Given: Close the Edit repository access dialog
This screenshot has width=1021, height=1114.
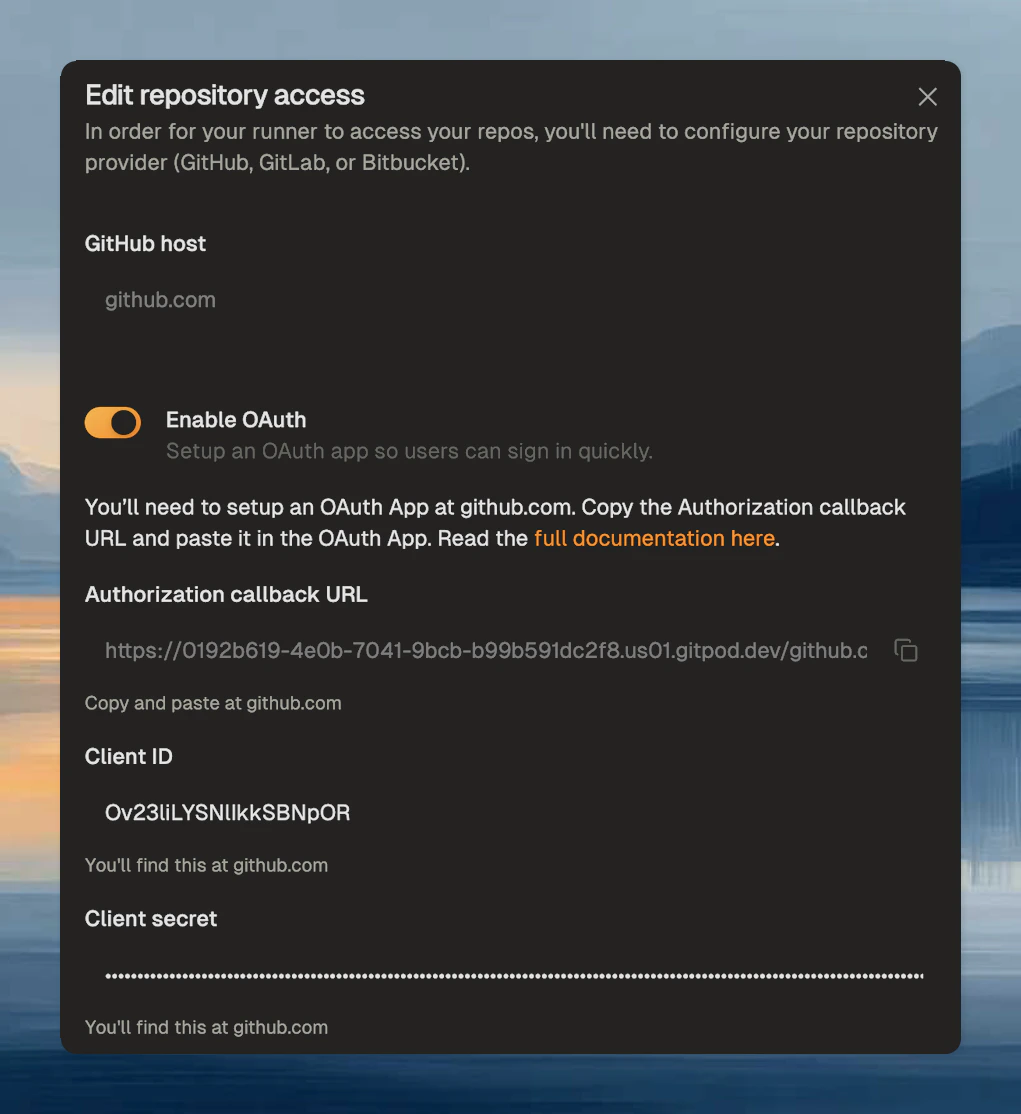Looking at the screenshot, I should pos(927,96).
